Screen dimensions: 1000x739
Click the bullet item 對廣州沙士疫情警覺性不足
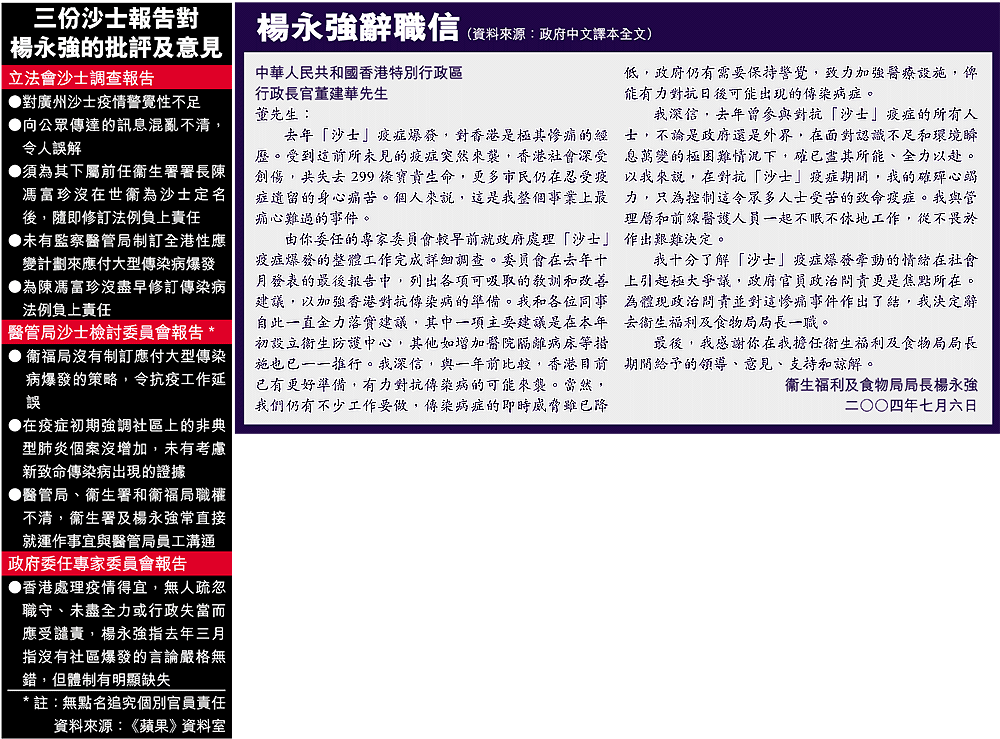tap(110, 102)
